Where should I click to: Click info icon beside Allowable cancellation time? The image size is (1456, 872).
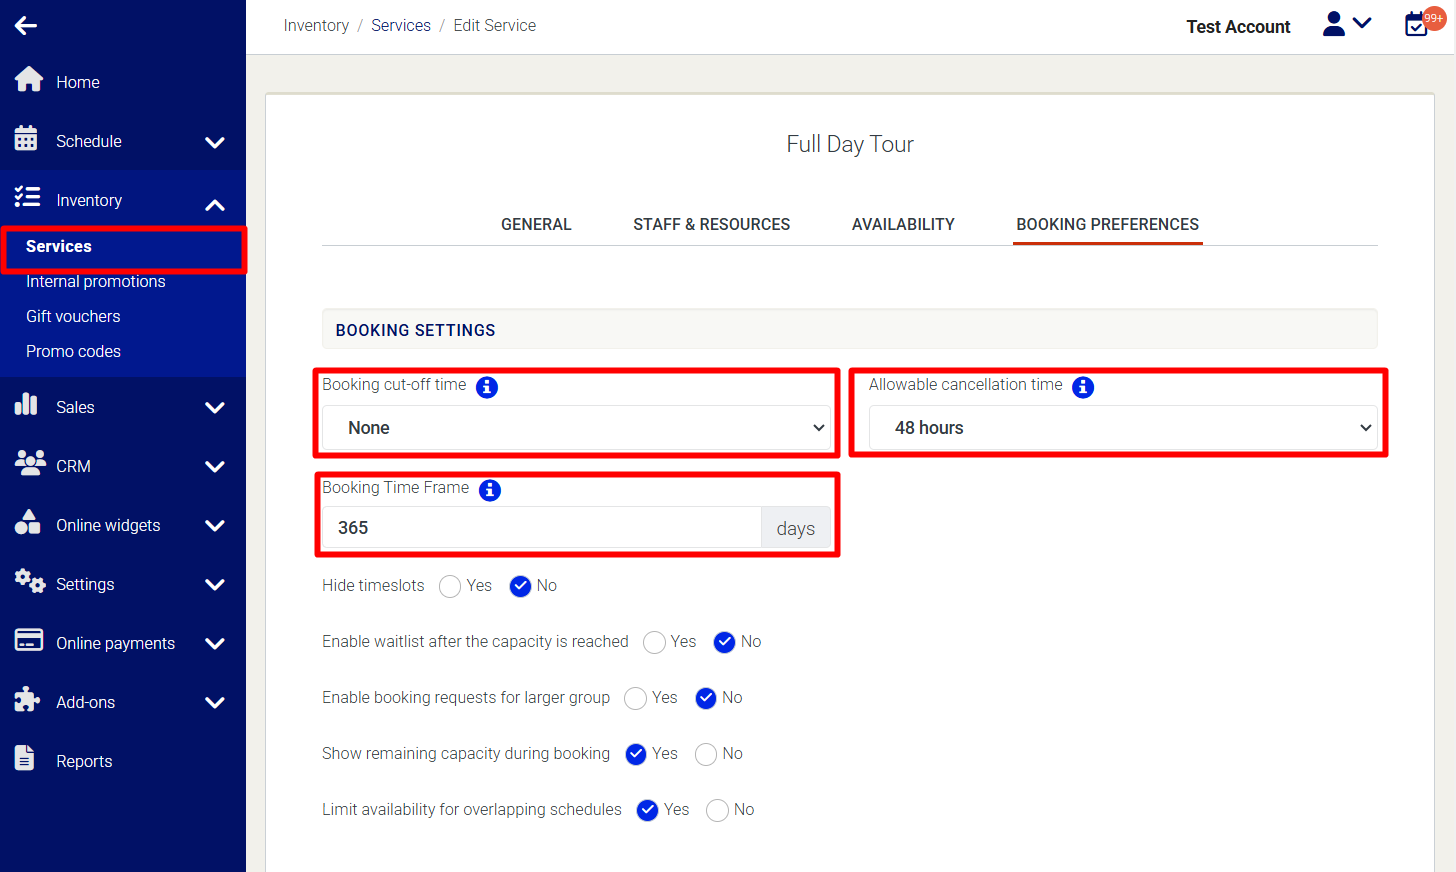tap(1083, 387)
